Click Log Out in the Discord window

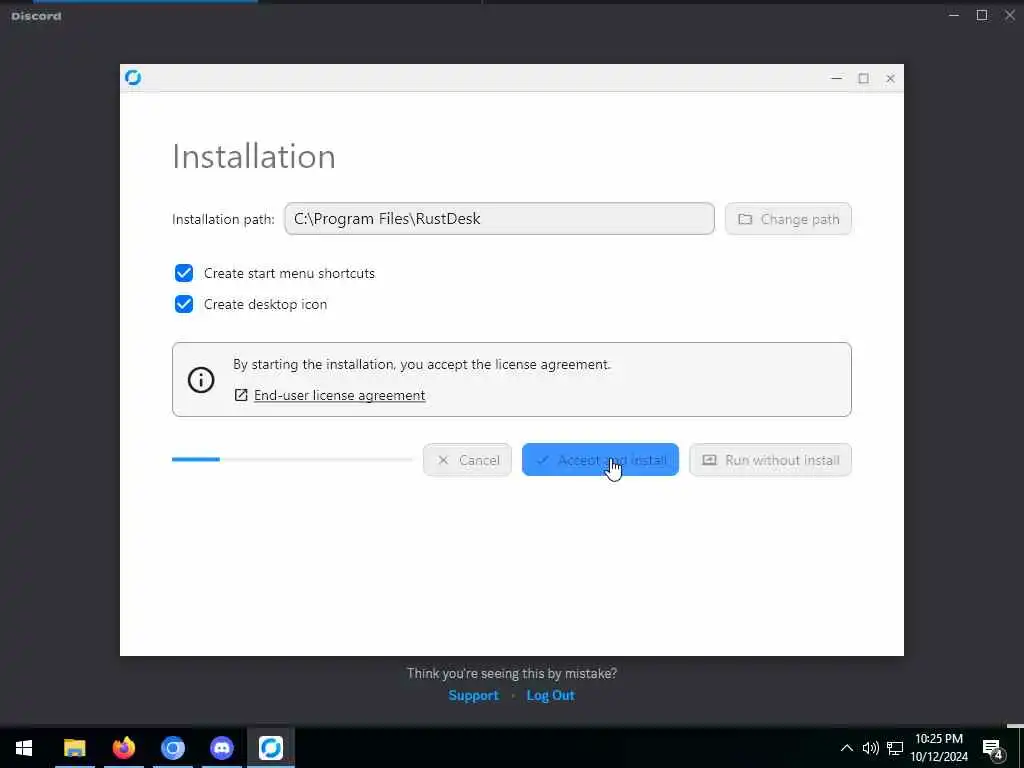click(551, 696)
